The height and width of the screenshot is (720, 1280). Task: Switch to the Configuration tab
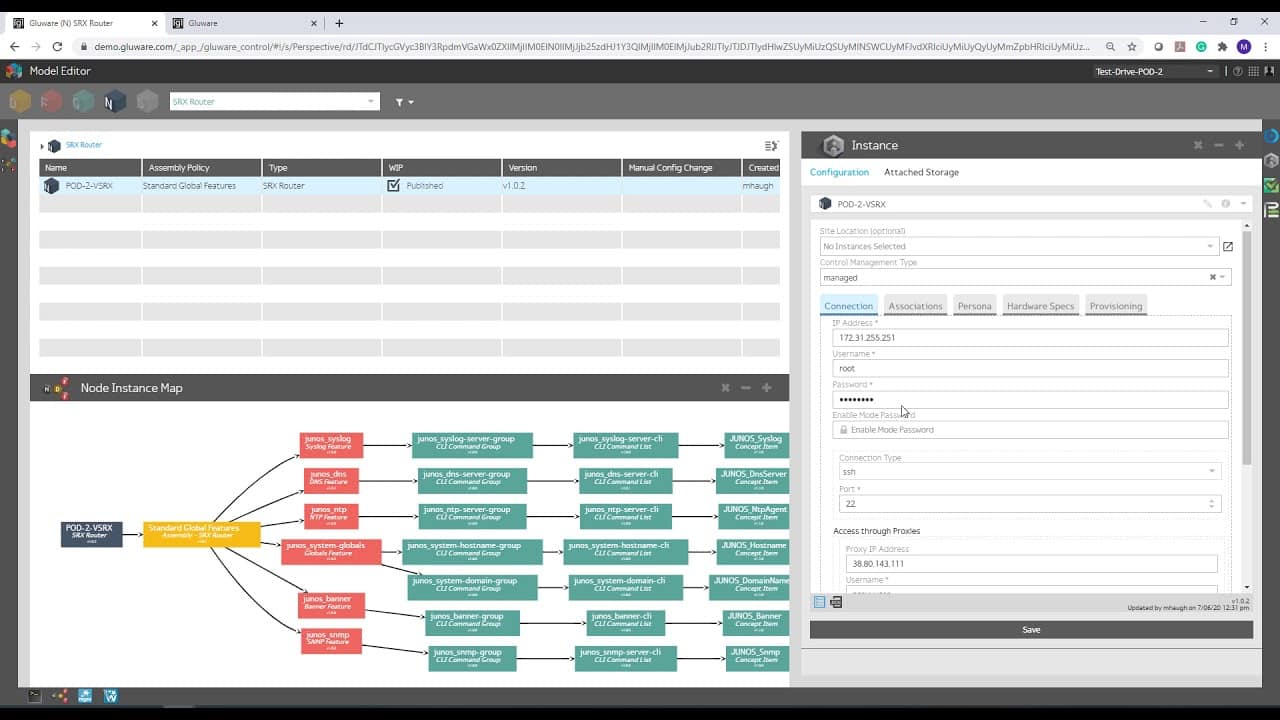tap(839, 172)
